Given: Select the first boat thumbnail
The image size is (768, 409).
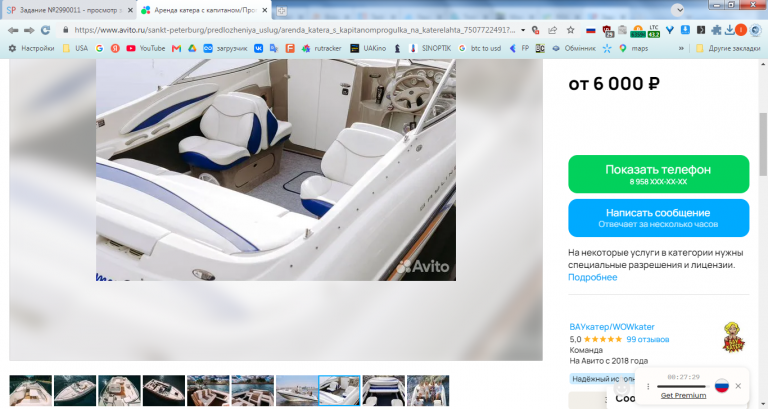Looking at the screenshot, I should tap(30, 390).
